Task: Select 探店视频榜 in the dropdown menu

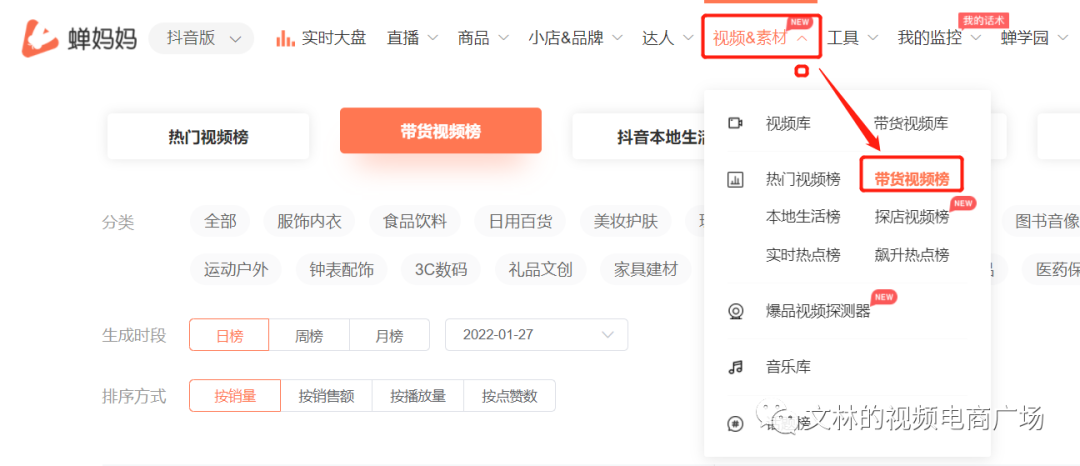Action: (911, 218)
